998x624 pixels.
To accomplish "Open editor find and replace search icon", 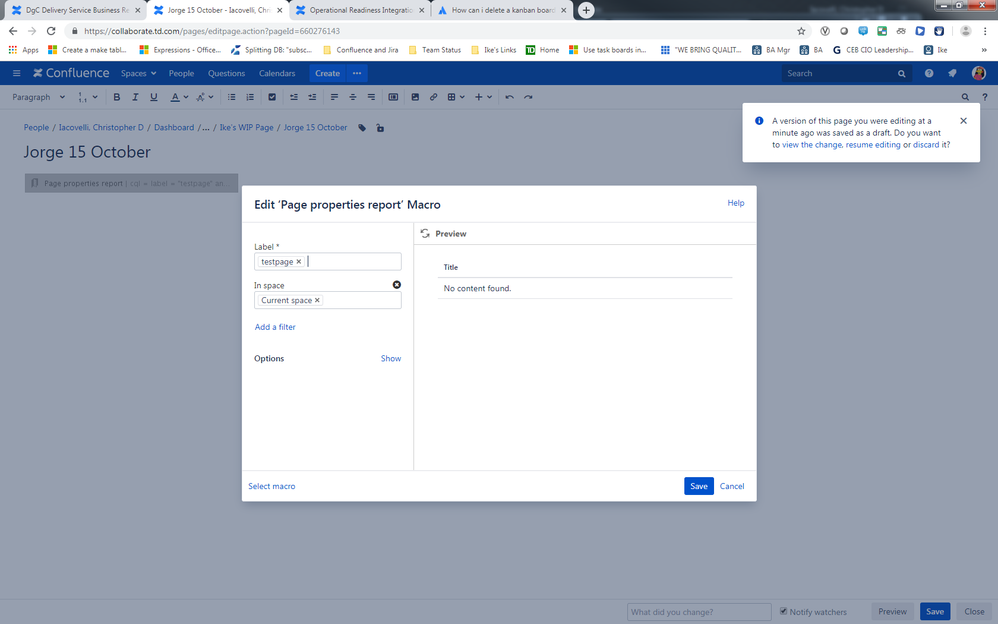I will click(965, 97).
